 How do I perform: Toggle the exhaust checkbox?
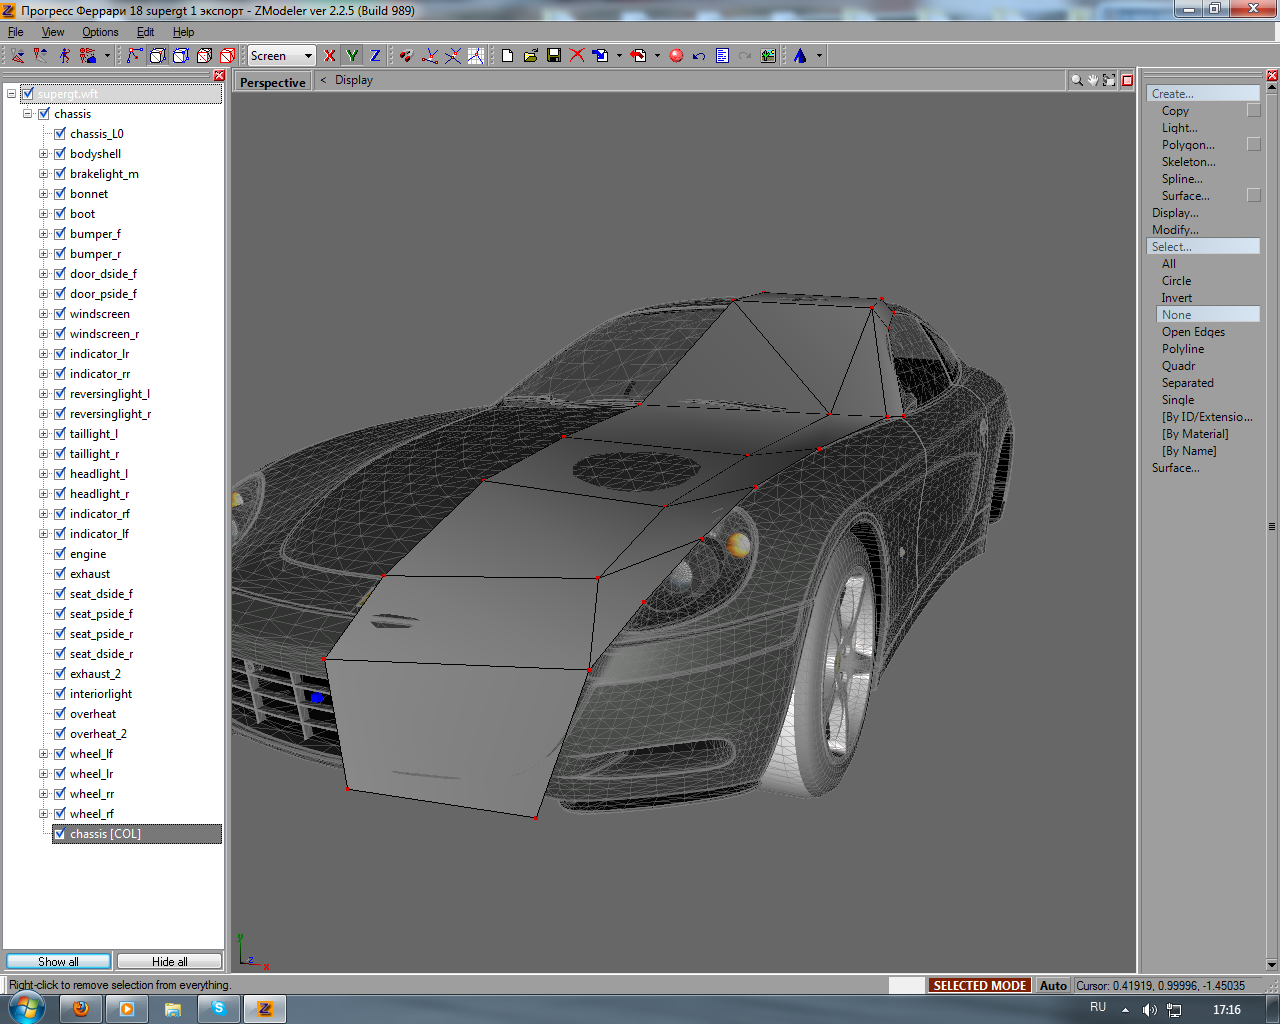[60, 574]
